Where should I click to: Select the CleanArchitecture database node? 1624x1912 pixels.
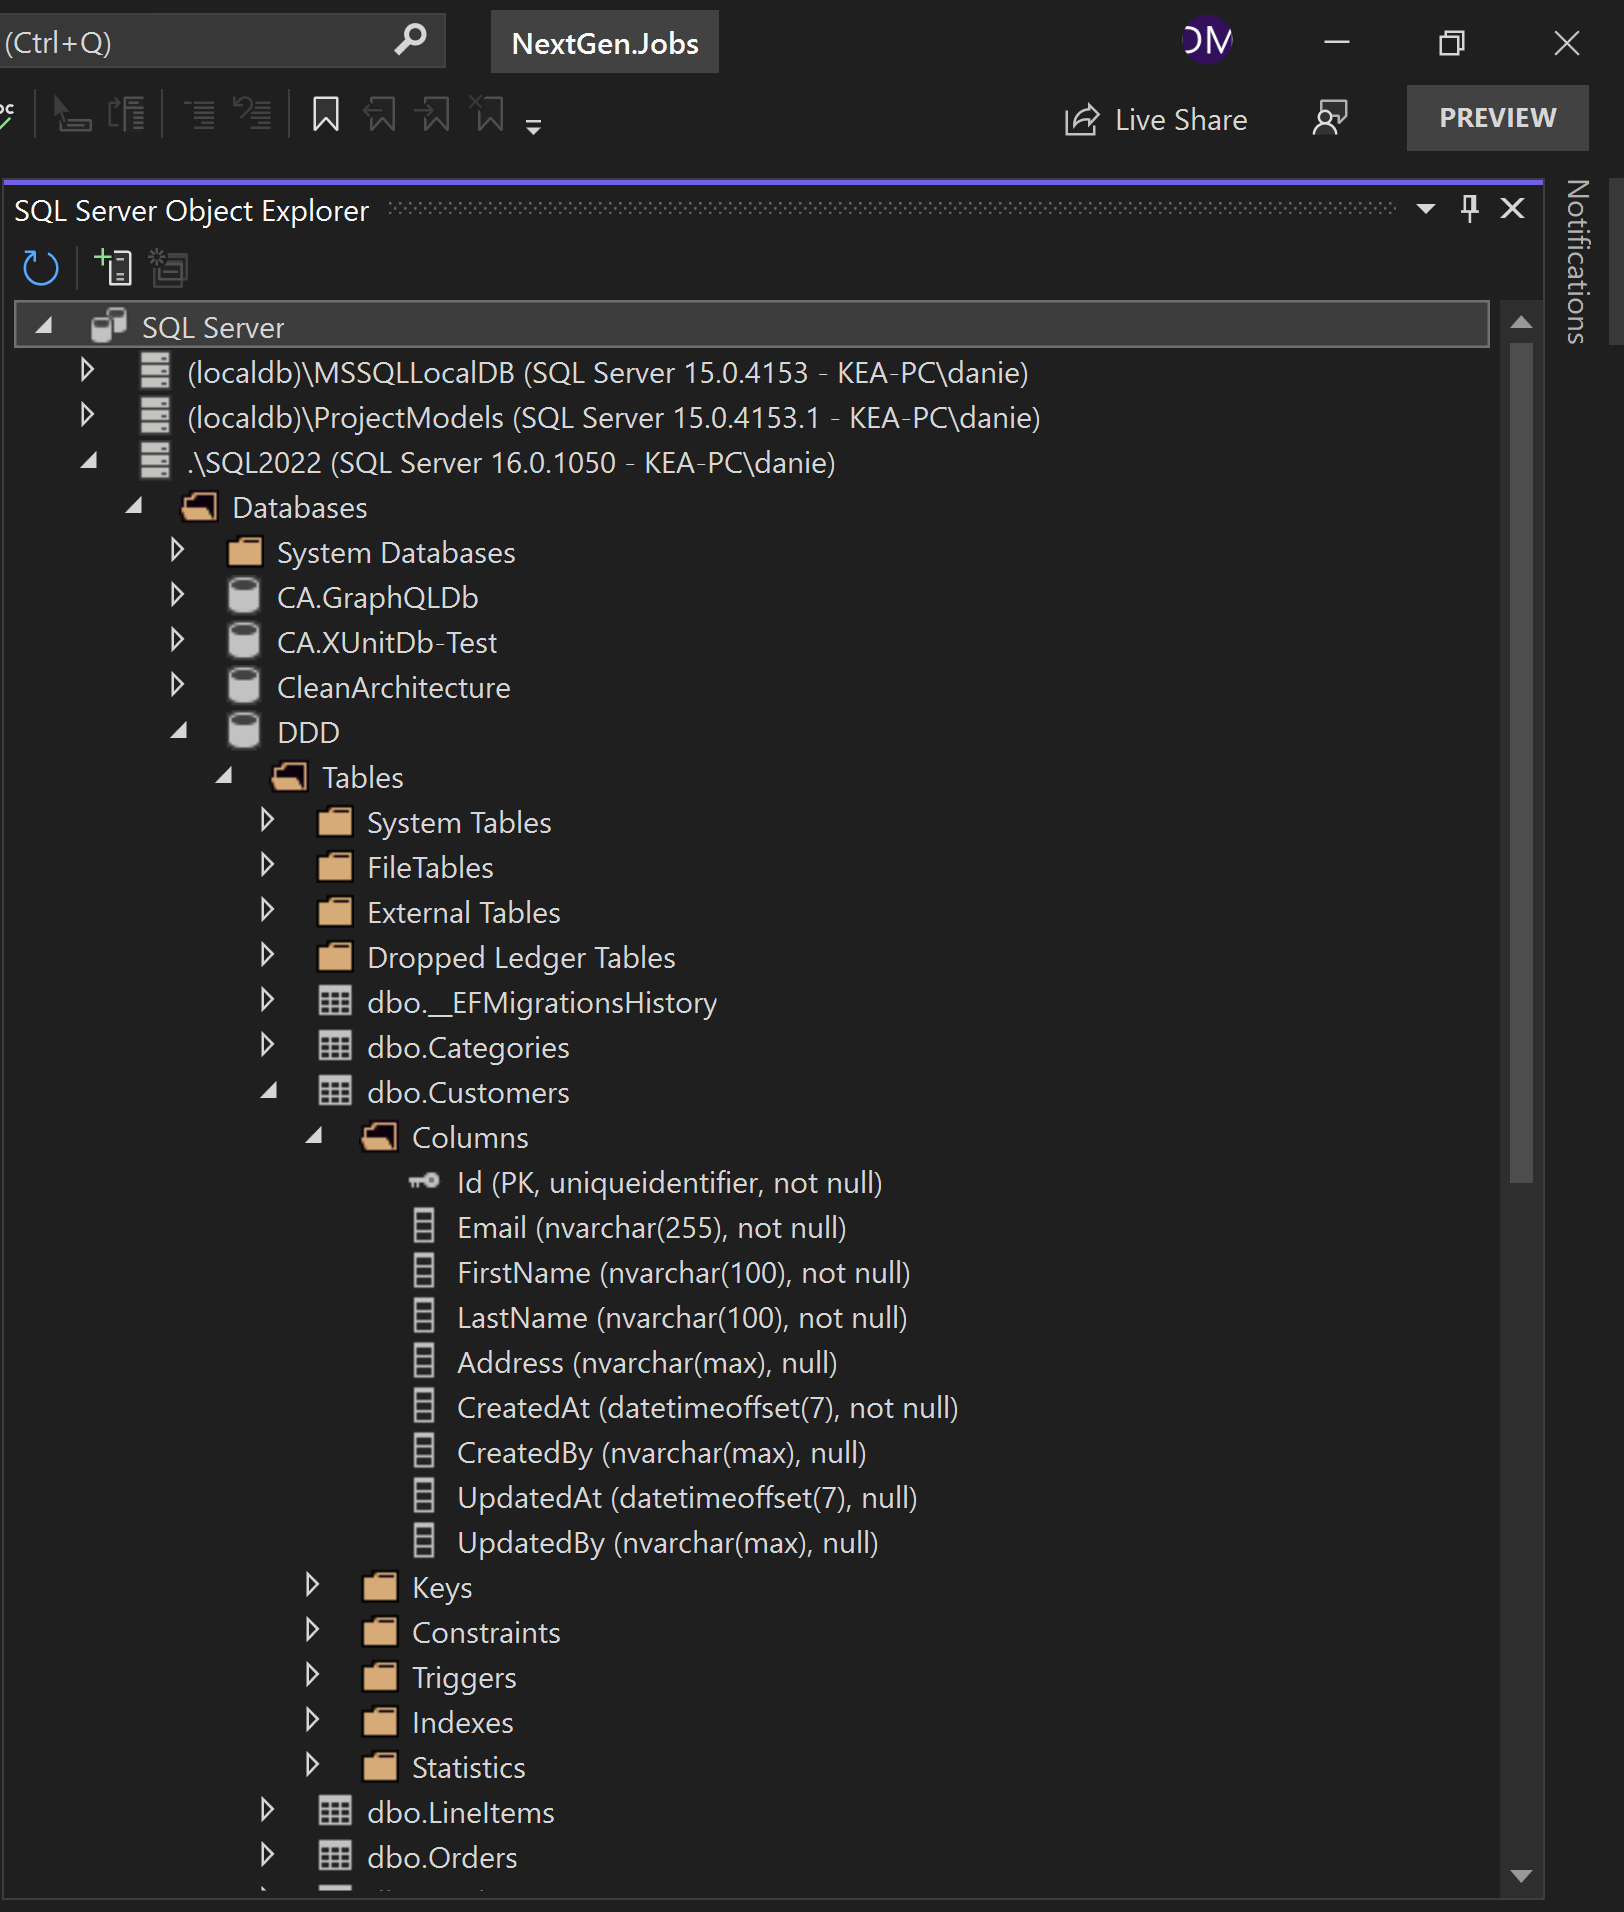(394, 687)
